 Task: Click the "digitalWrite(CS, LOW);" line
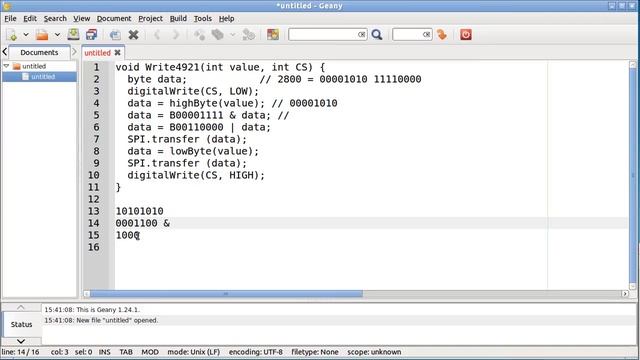click(x=193, y=91)
